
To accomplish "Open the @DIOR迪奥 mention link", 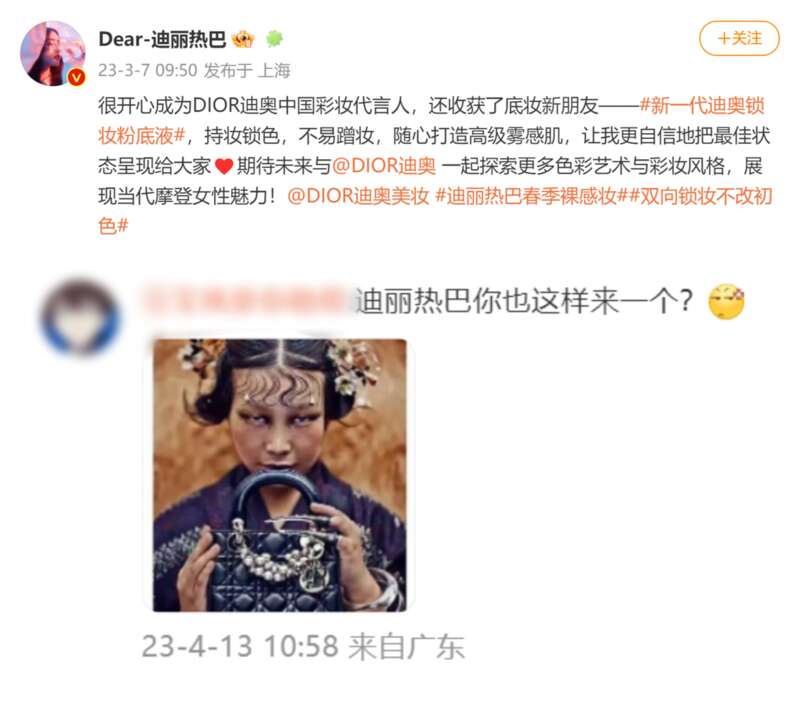I will 384,166.
